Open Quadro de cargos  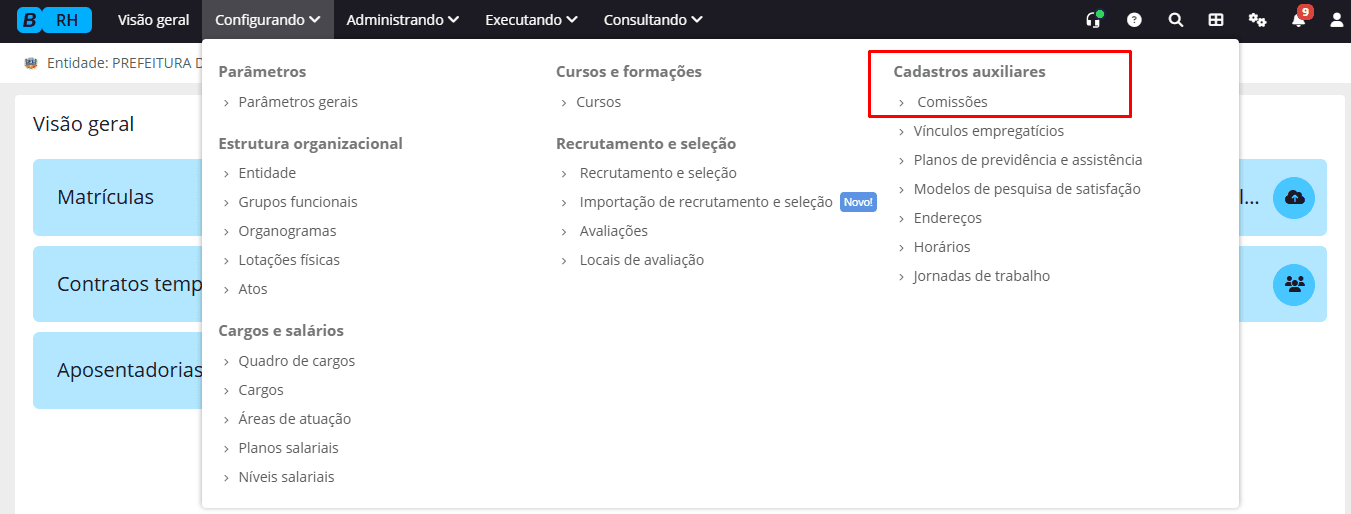[x=297, y=361]
